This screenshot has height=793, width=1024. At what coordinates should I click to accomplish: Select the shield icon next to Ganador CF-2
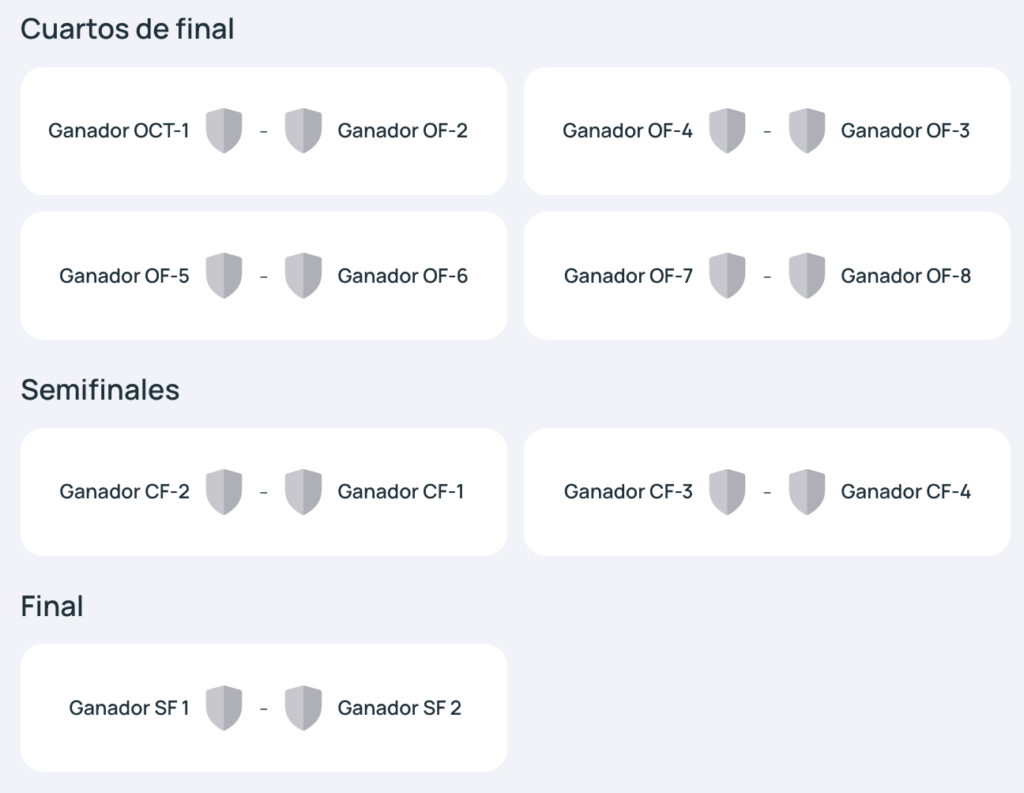tap(224, 492)
